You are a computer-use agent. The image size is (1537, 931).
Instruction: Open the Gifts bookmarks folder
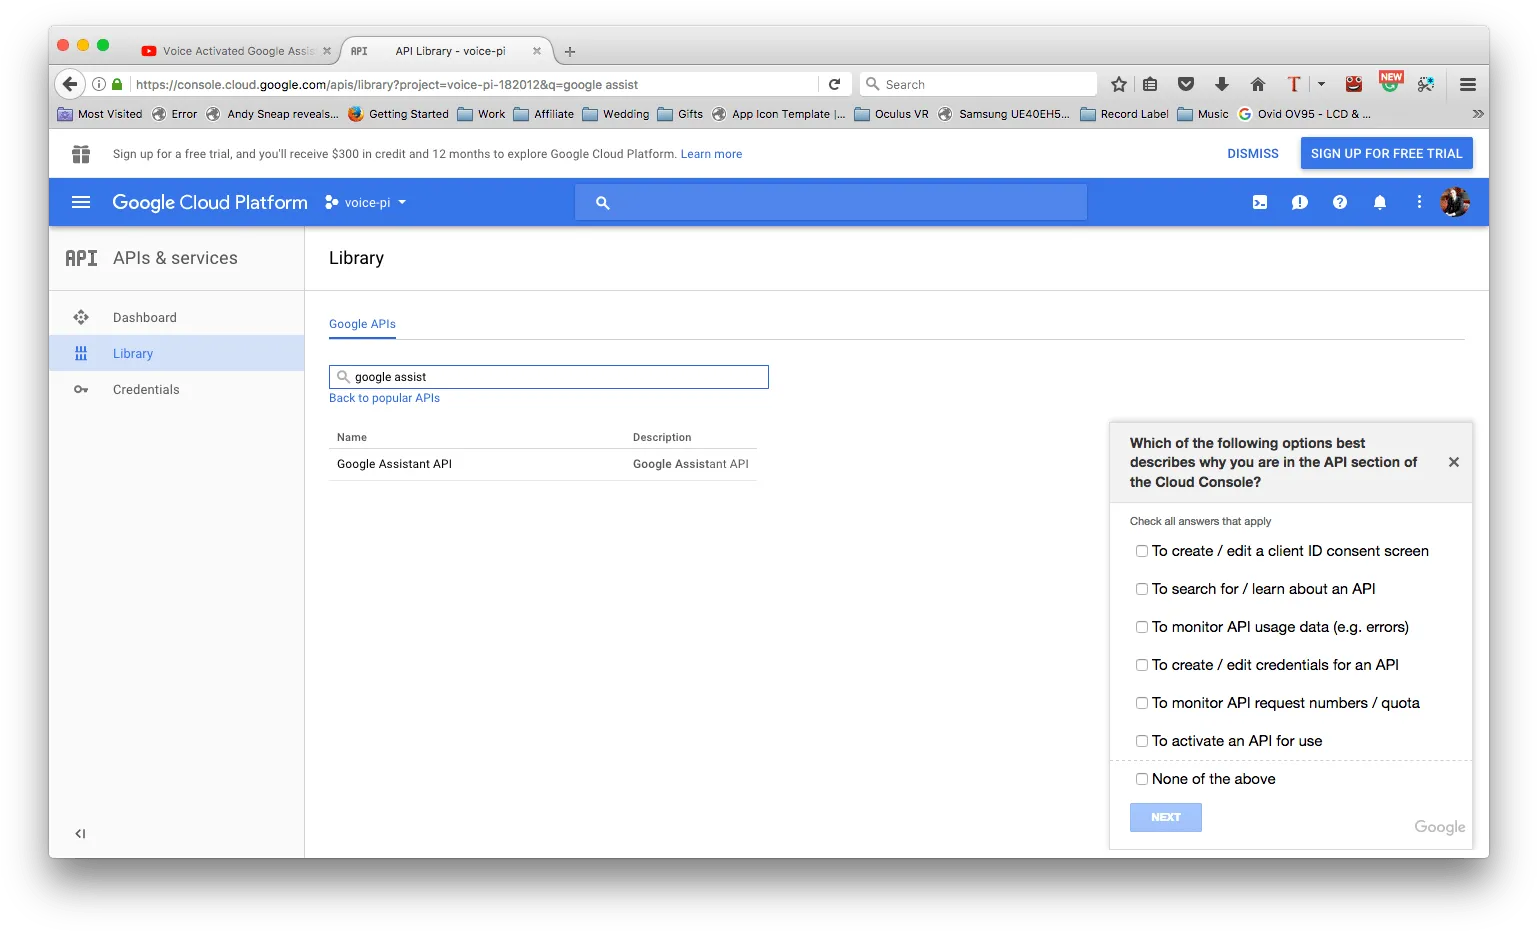[680, 114]
